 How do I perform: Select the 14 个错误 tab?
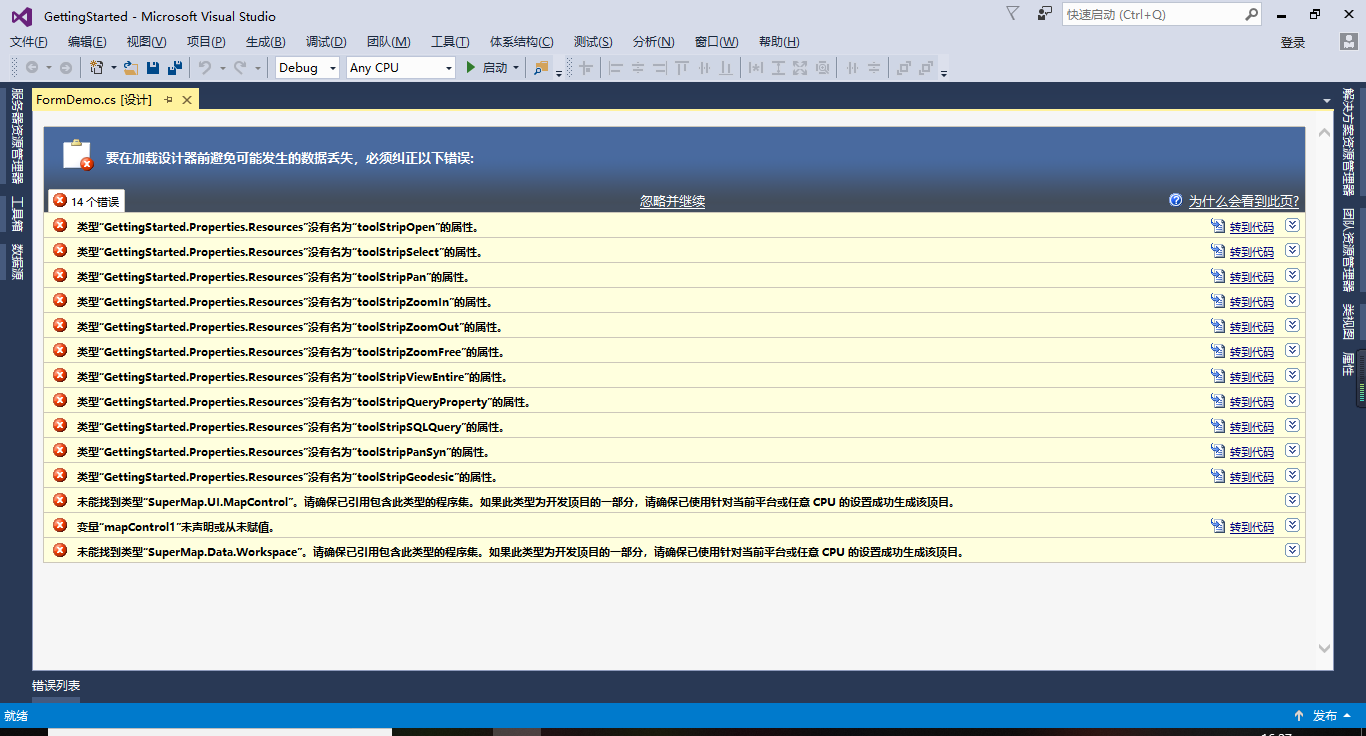[x=87, y=201]
